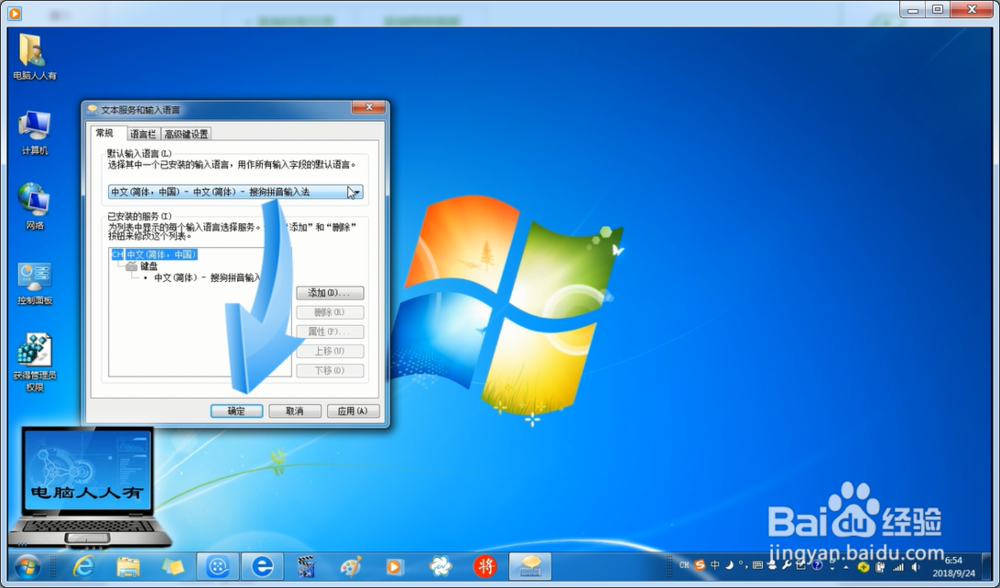The width and height of the screenshot is (1000, 588).
Task: Click the volume speaker tray icon
Action: coord(916,567)
